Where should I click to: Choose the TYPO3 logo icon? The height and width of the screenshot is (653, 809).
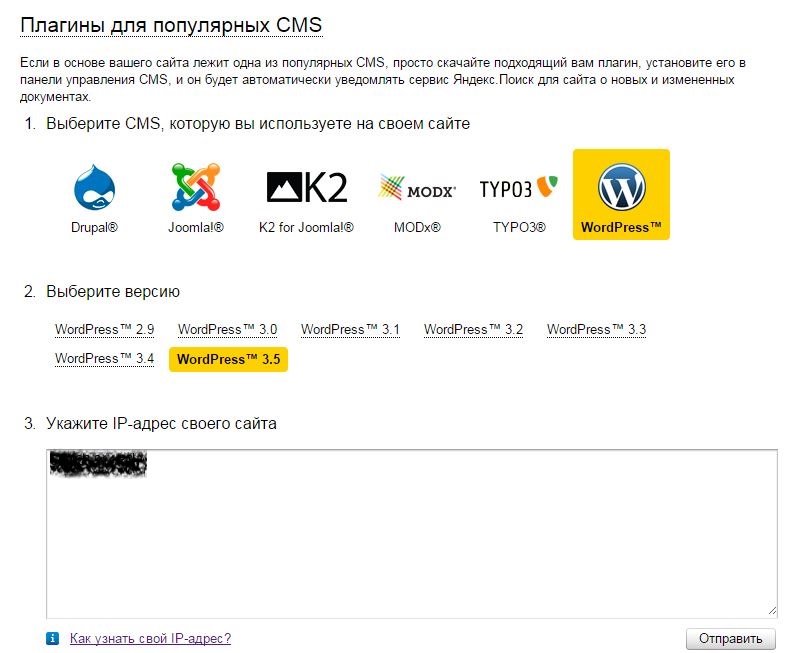(x=518, y=187)
